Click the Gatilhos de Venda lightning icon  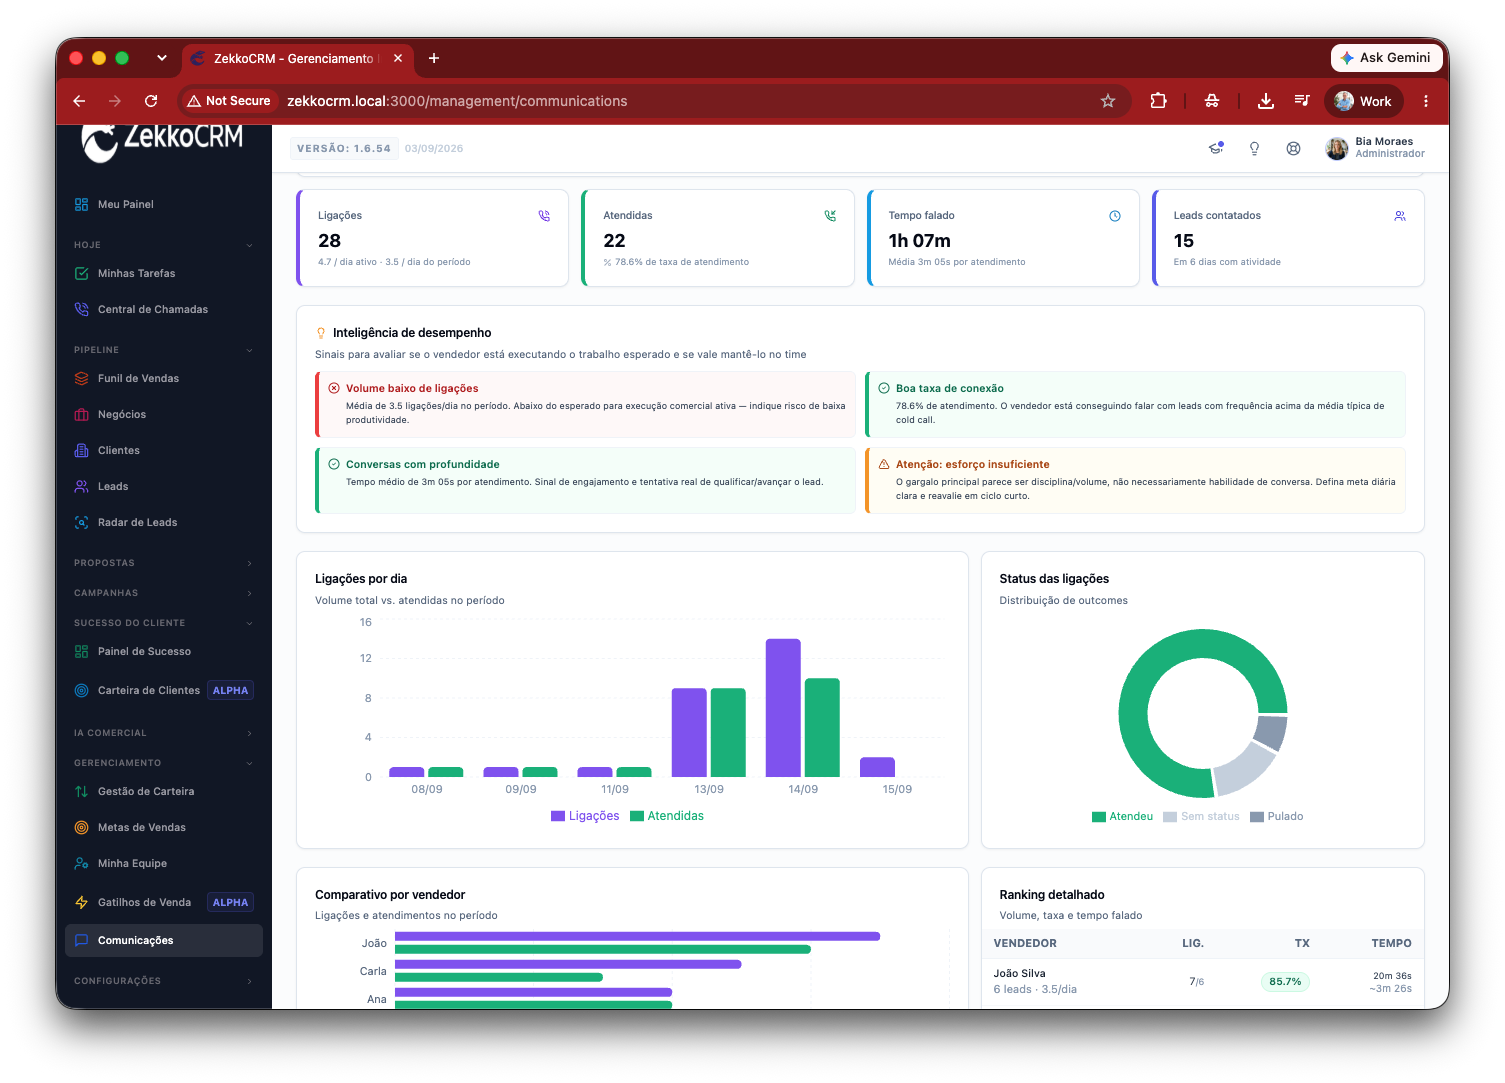coord(81,902)
